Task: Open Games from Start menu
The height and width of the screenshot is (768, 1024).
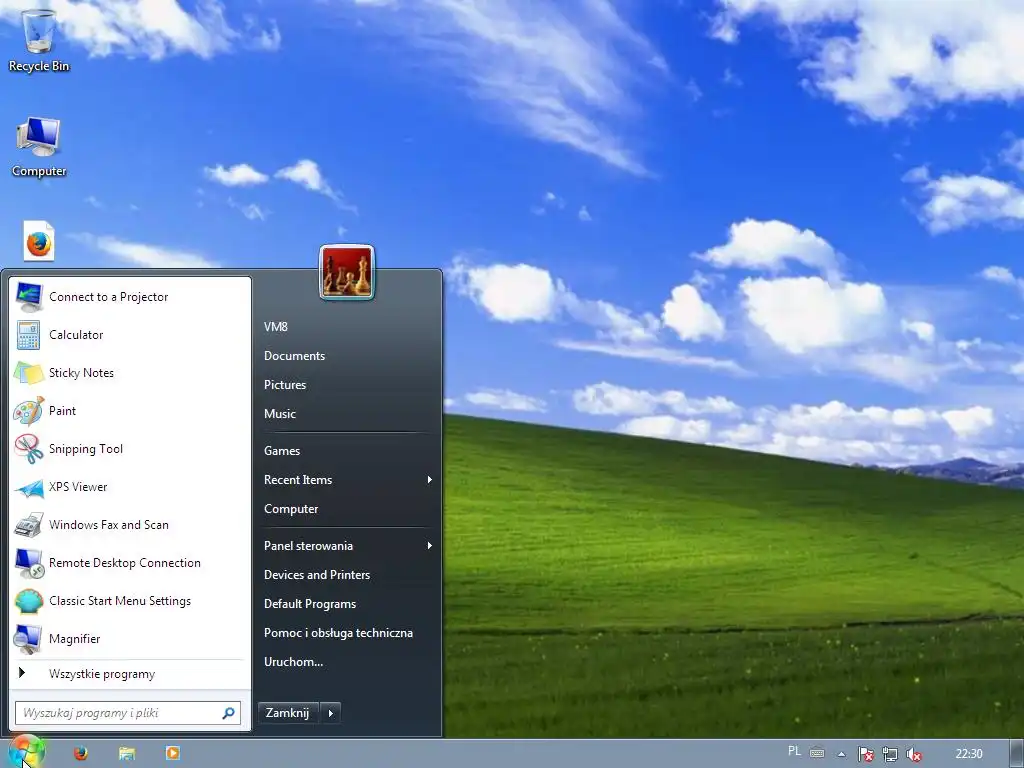Action: [x=281, y=451]
